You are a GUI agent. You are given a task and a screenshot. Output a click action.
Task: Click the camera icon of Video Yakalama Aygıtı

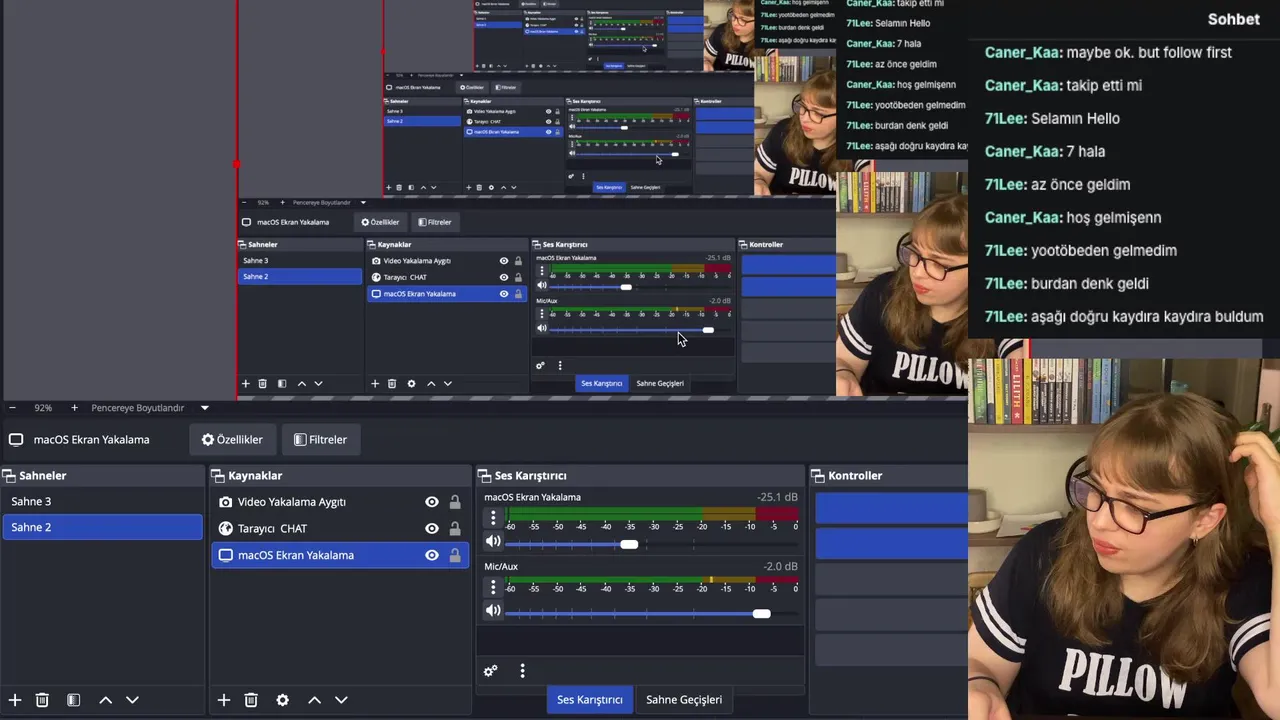click(226, 502)
